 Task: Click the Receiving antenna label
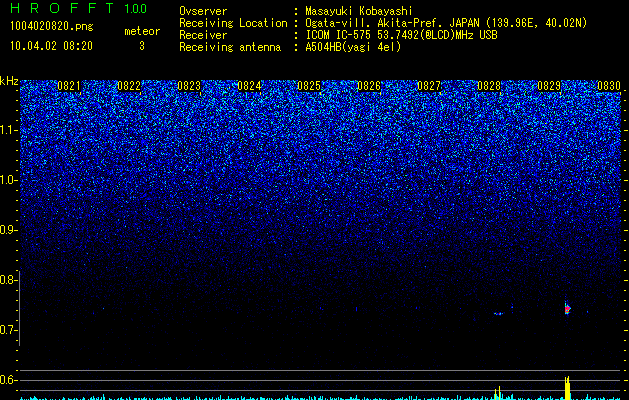click(x=230, y=47)
